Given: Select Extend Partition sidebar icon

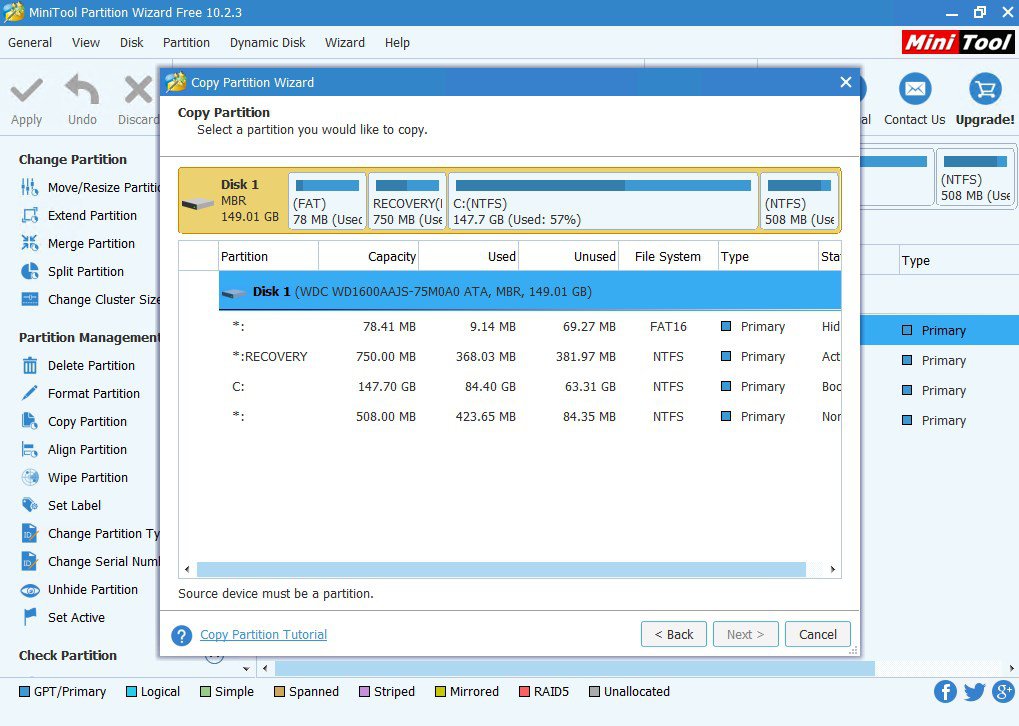Looking at the screenshot, I should click(29, 215).
